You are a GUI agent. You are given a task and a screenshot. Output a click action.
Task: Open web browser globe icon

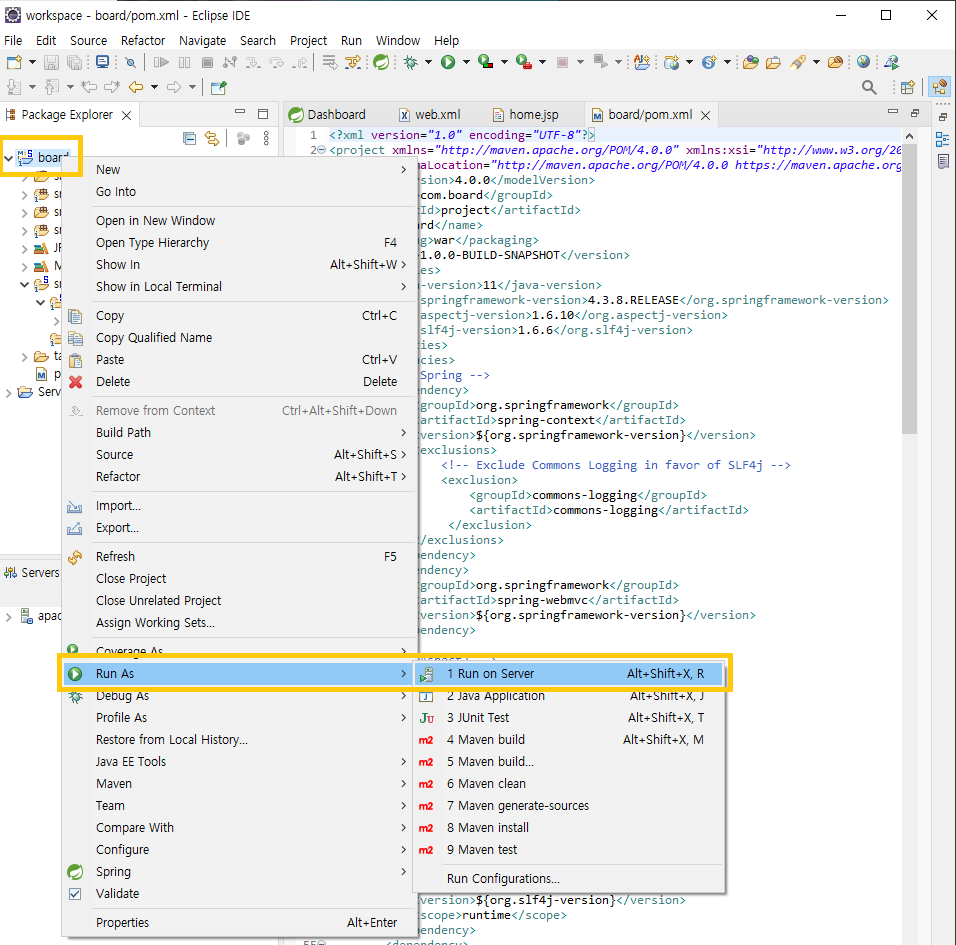point(863,62)
